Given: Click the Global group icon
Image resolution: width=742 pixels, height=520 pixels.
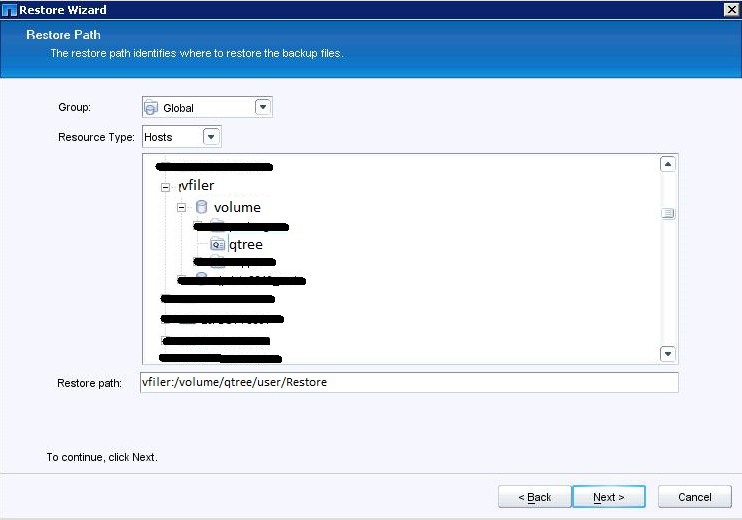Looking at the screenshot, I should click(x=151, y=107).
